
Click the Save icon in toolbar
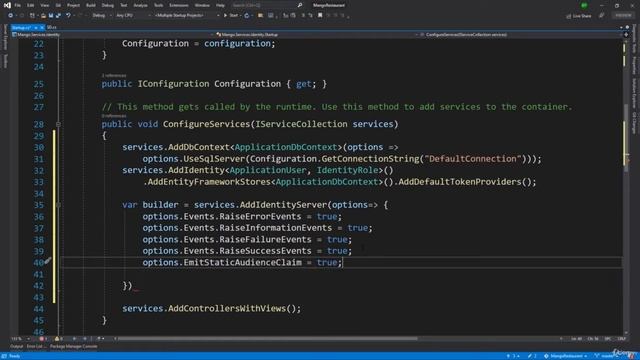[51, 16]
